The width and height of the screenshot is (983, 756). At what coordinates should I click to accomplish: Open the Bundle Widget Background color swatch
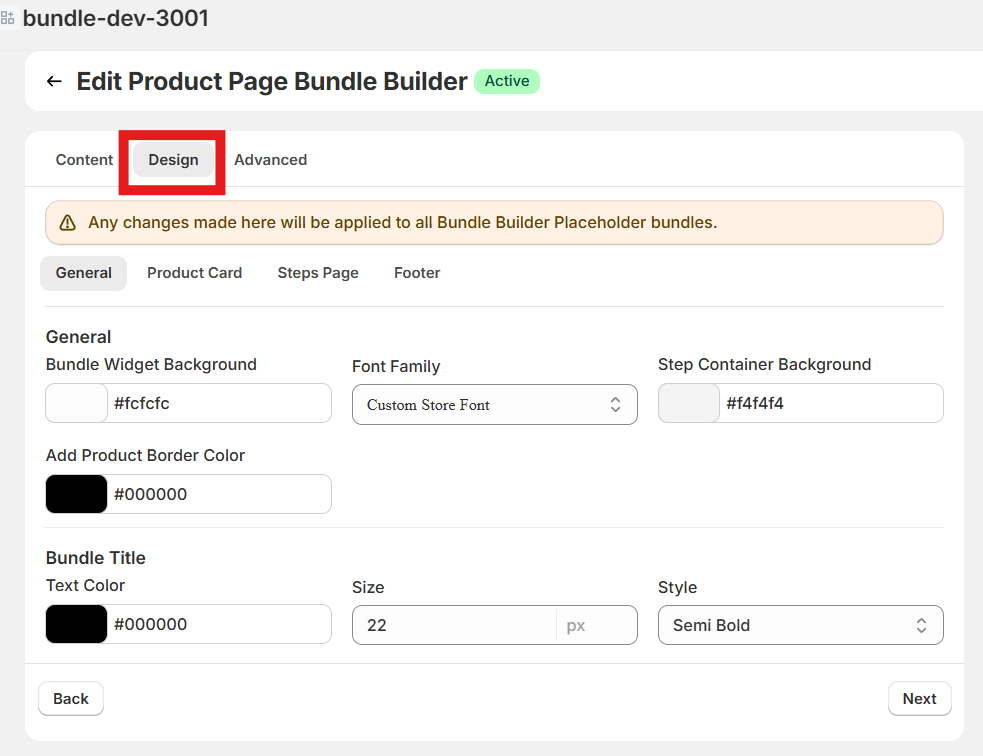coord(77,403)
